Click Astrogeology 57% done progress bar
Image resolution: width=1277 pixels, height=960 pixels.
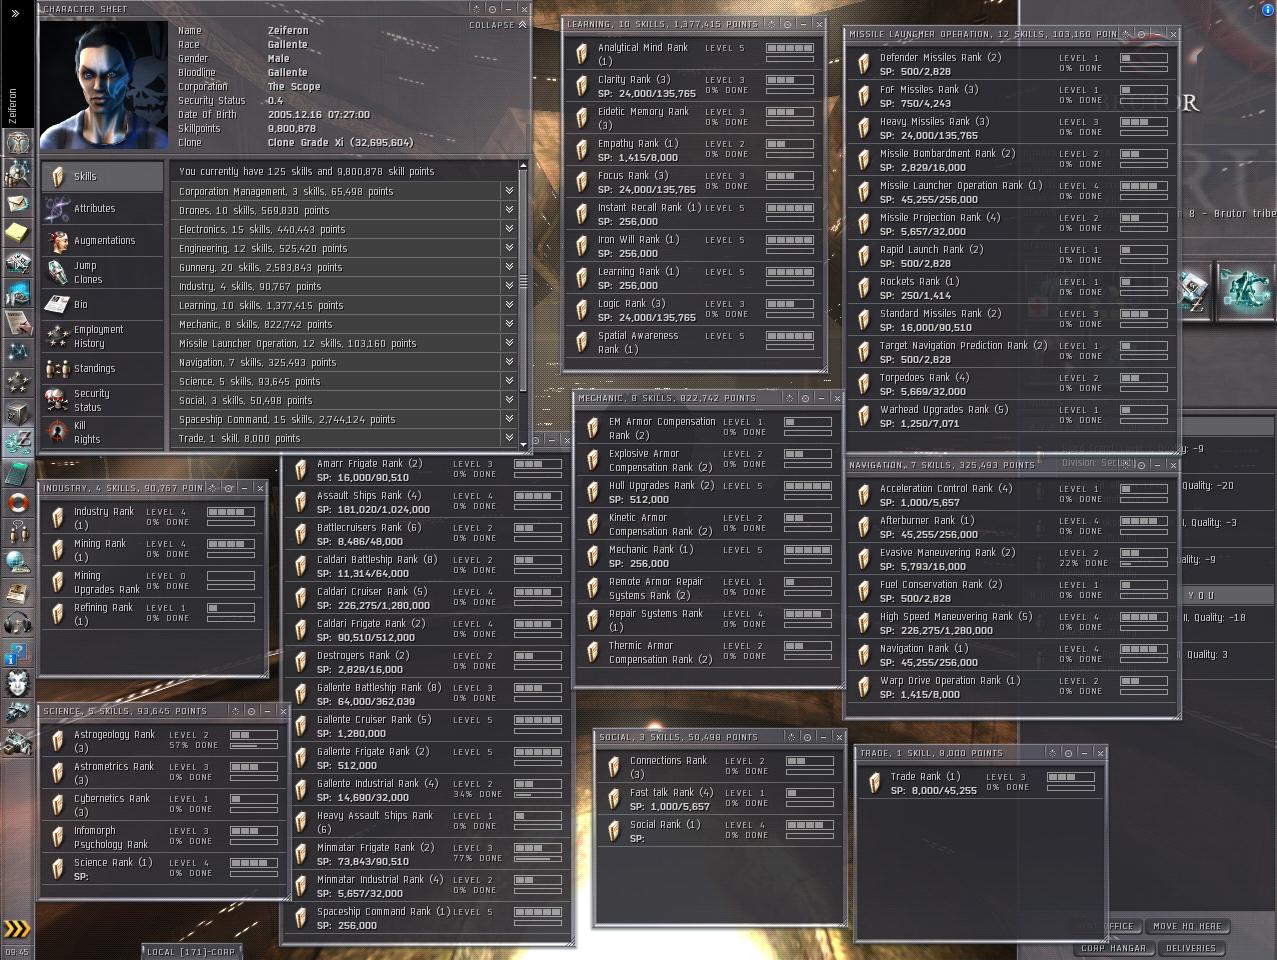[x=254, y=746]
